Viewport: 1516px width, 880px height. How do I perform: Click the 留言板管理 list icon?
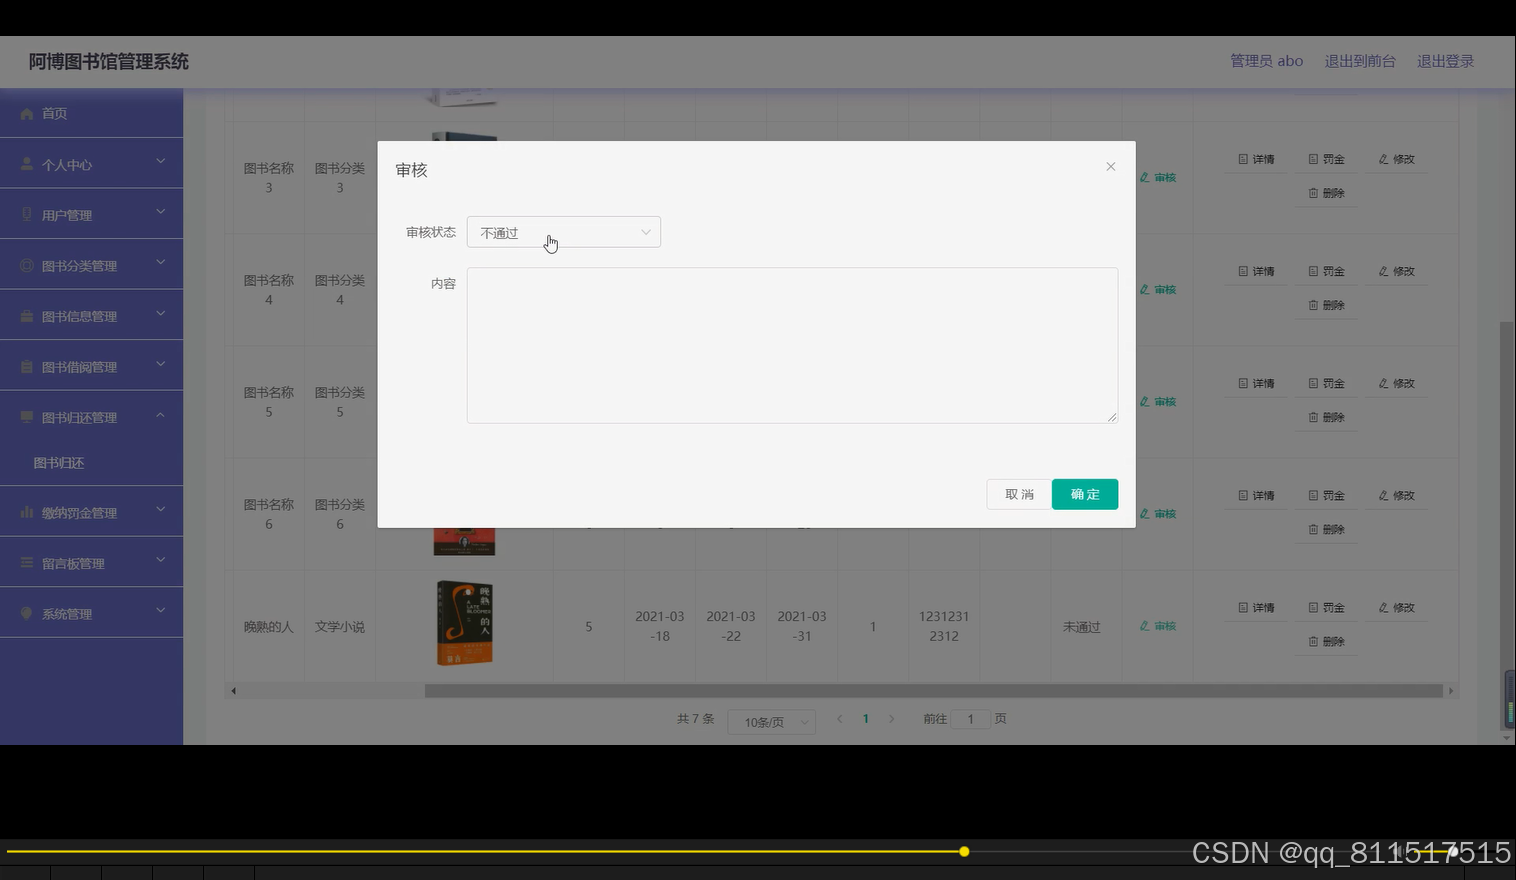pos(27,562)
